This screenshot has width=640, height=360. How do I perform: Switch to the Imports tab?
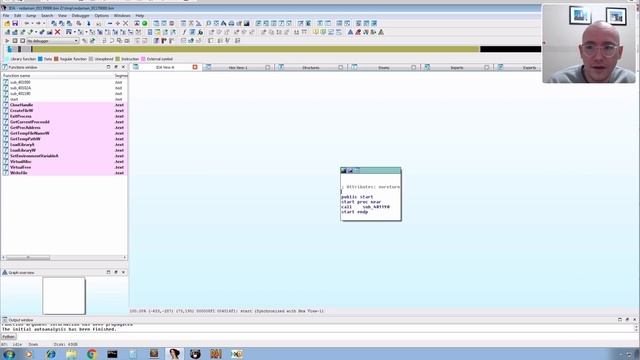(457, 67)
